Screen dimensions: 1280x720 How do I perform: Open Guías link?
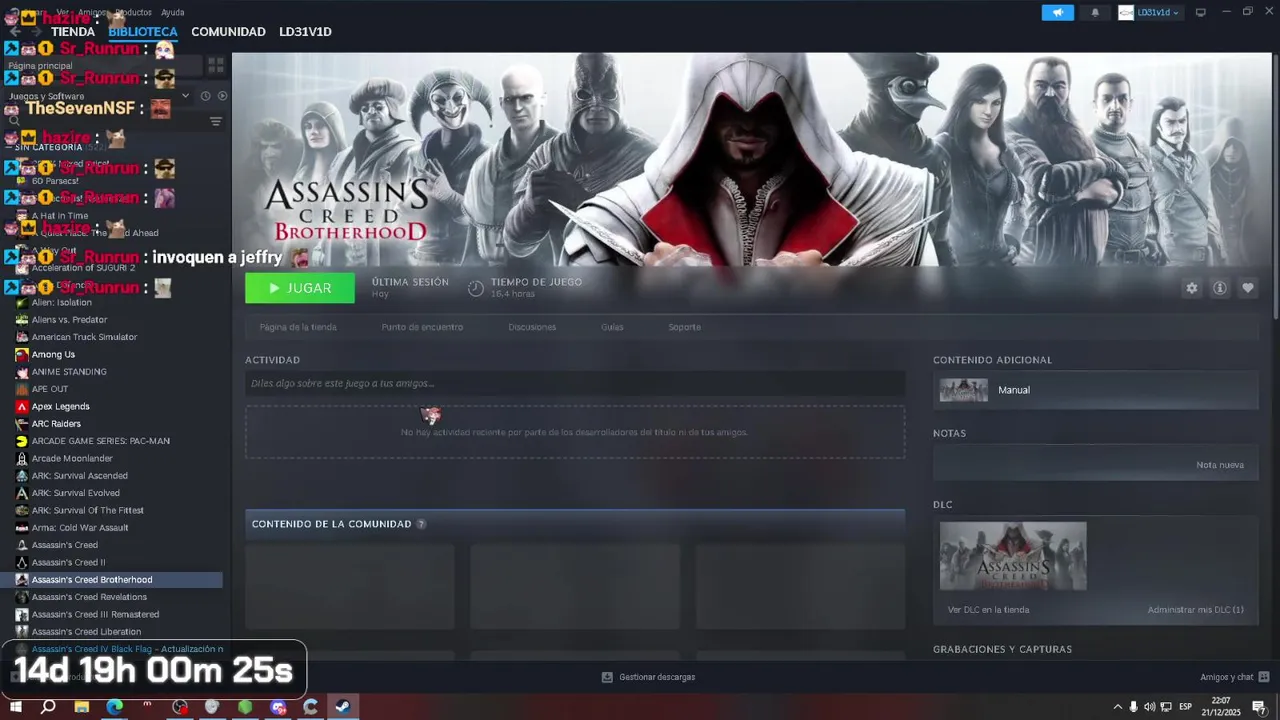(612, 327)
